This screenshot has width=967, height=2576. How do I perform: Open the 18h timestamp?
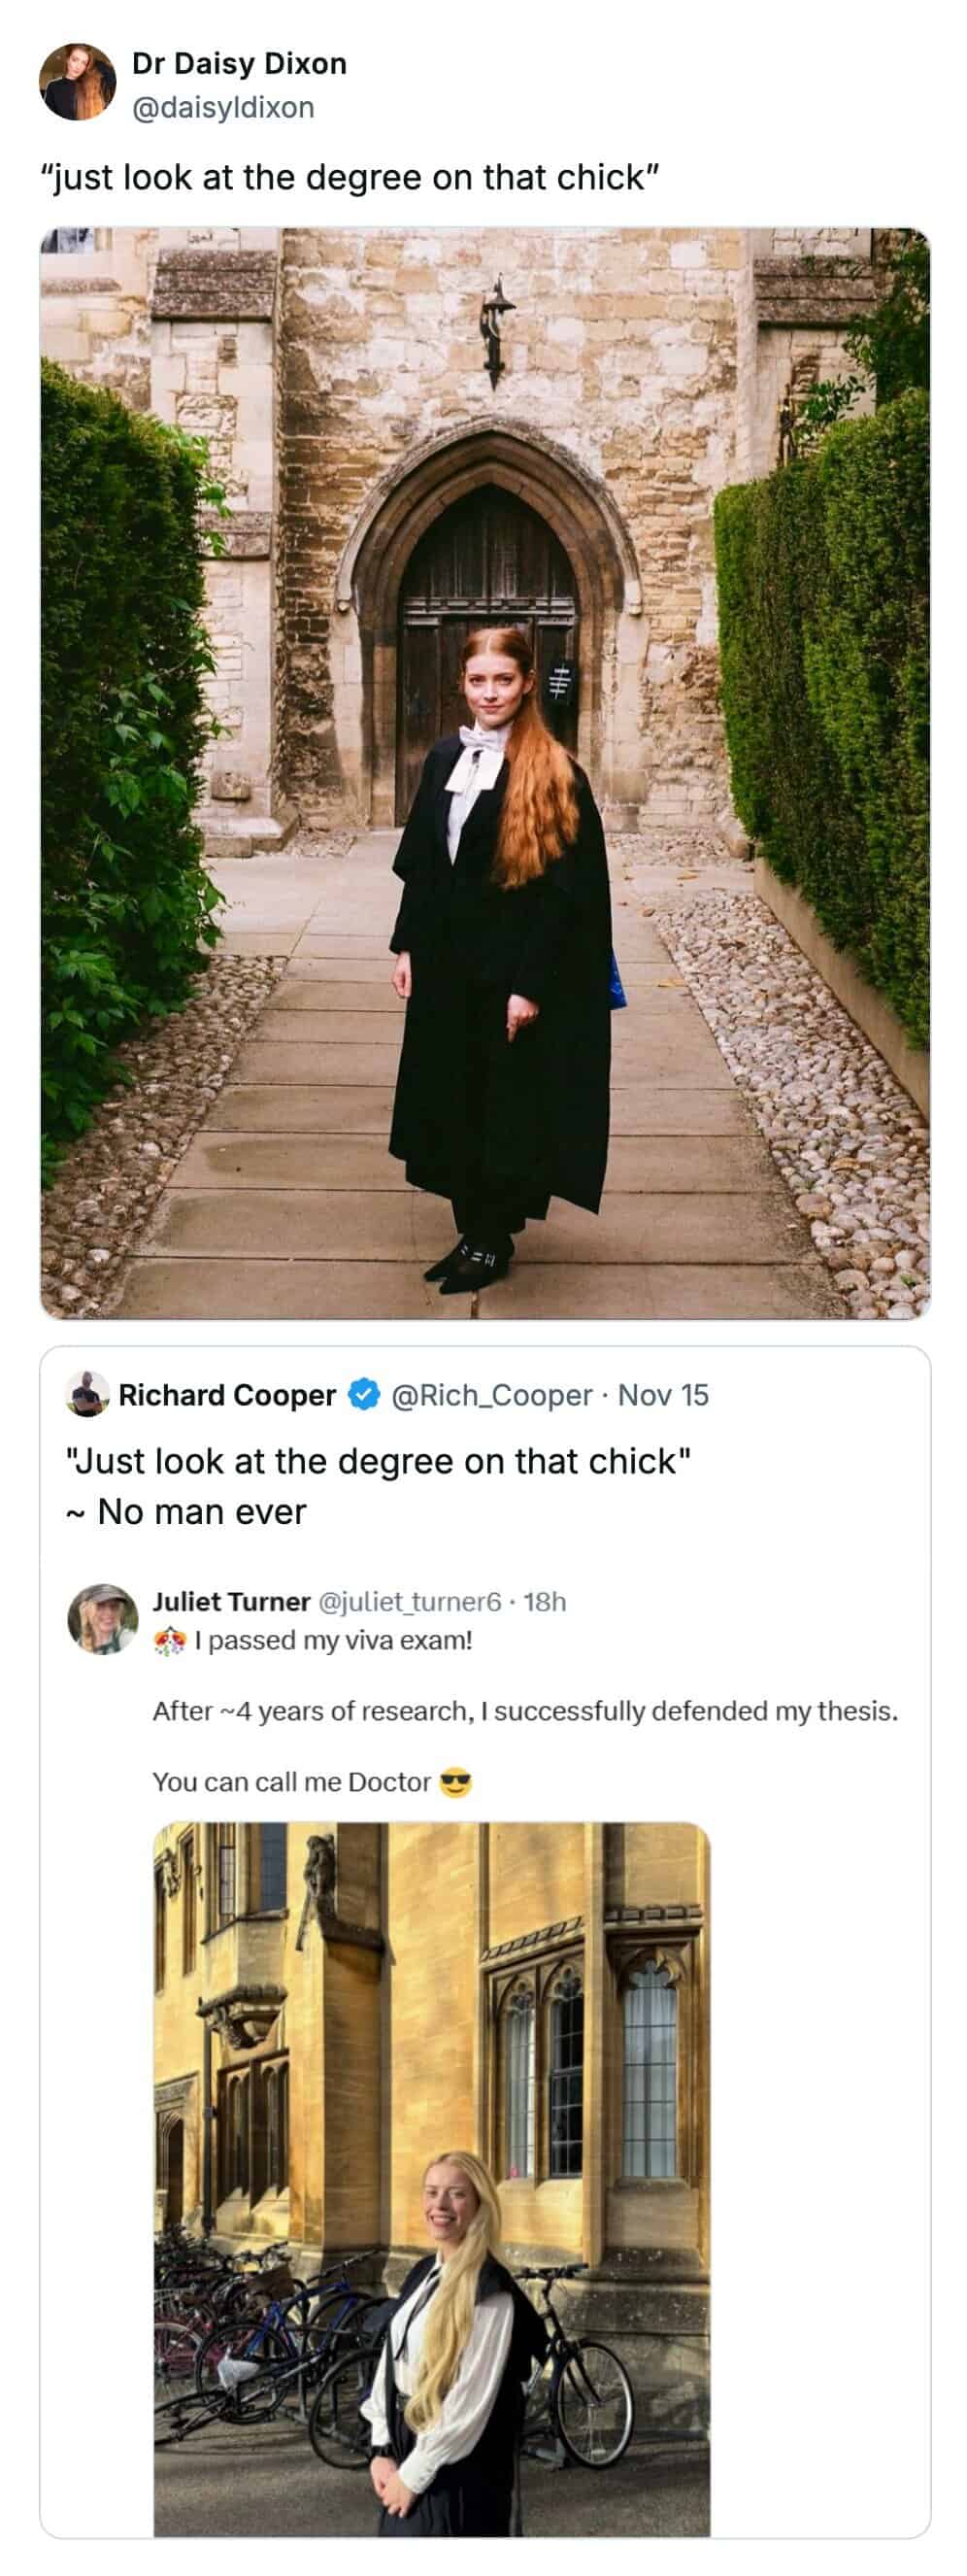click(x=545, y=1602)
